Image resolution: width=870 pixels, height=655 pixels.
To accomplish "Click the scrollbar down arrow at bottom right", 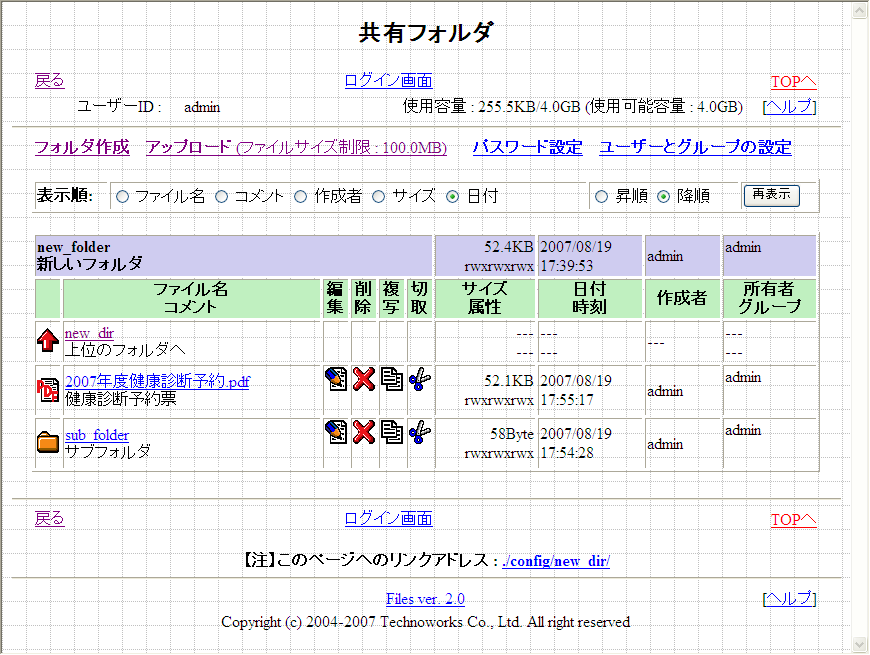I will coord(860,644).
